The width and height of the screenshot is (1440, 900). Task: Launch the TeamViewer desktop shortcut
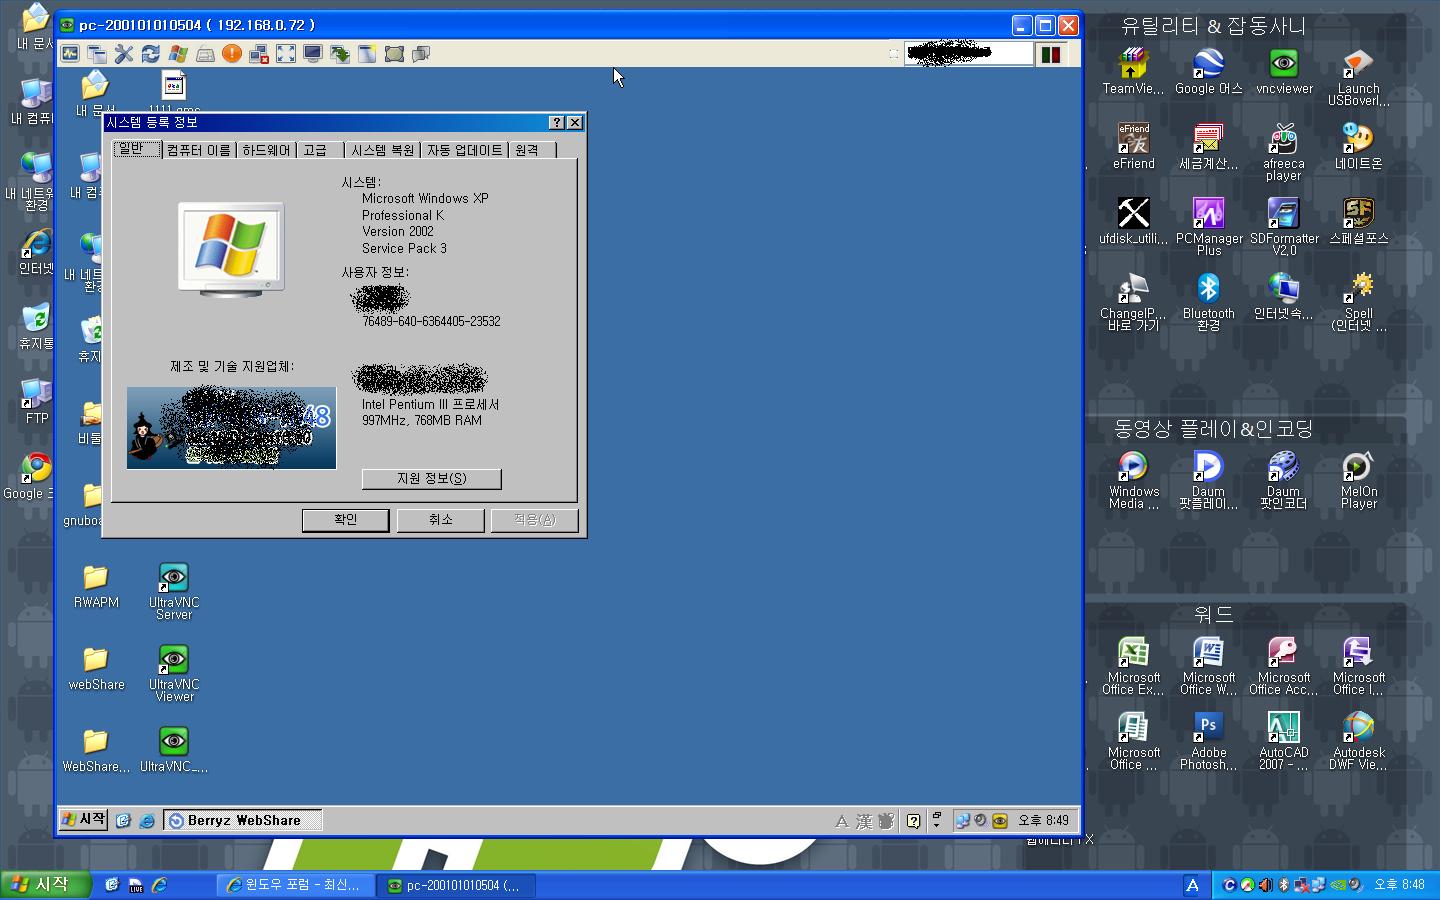[x=1133, y=71]
